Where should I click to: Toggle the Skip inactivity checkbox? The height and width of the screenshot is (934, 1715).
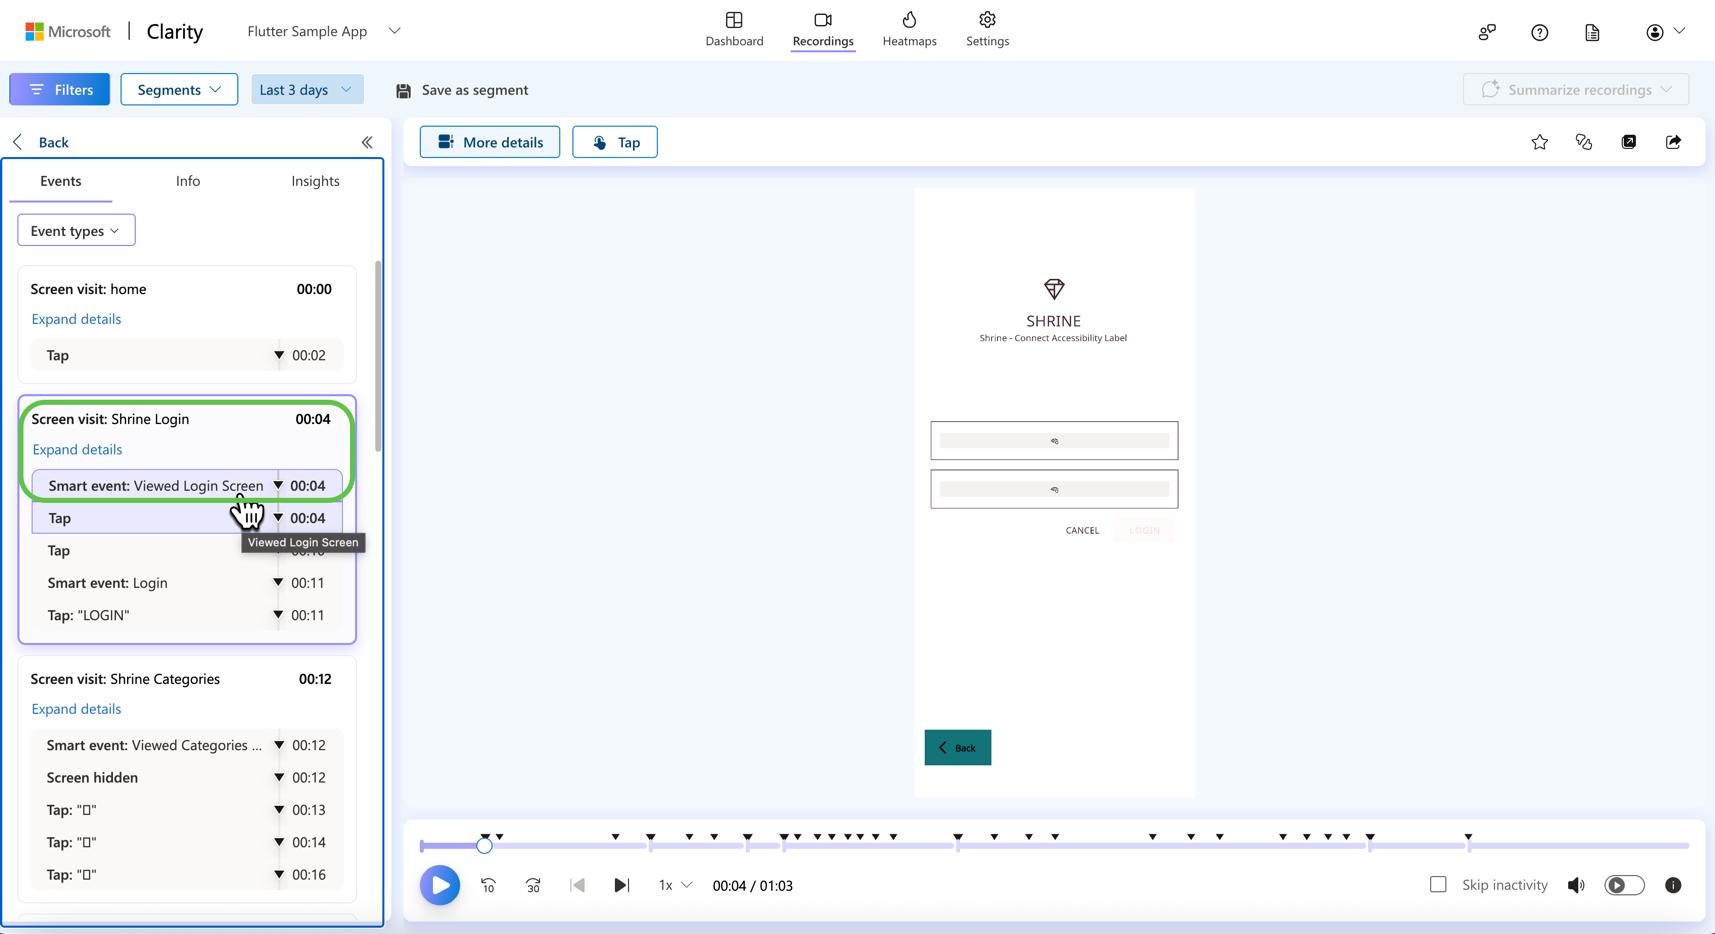[1438, 884]
